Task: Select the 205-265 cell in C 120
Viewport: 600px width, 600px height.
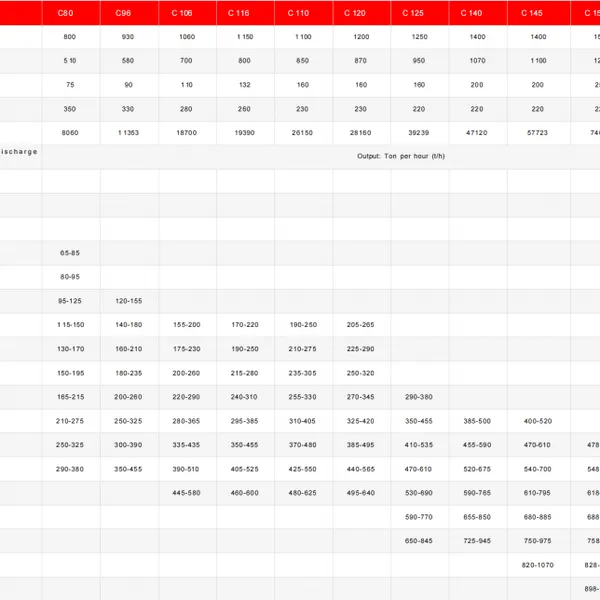Action: pos(360,325)
